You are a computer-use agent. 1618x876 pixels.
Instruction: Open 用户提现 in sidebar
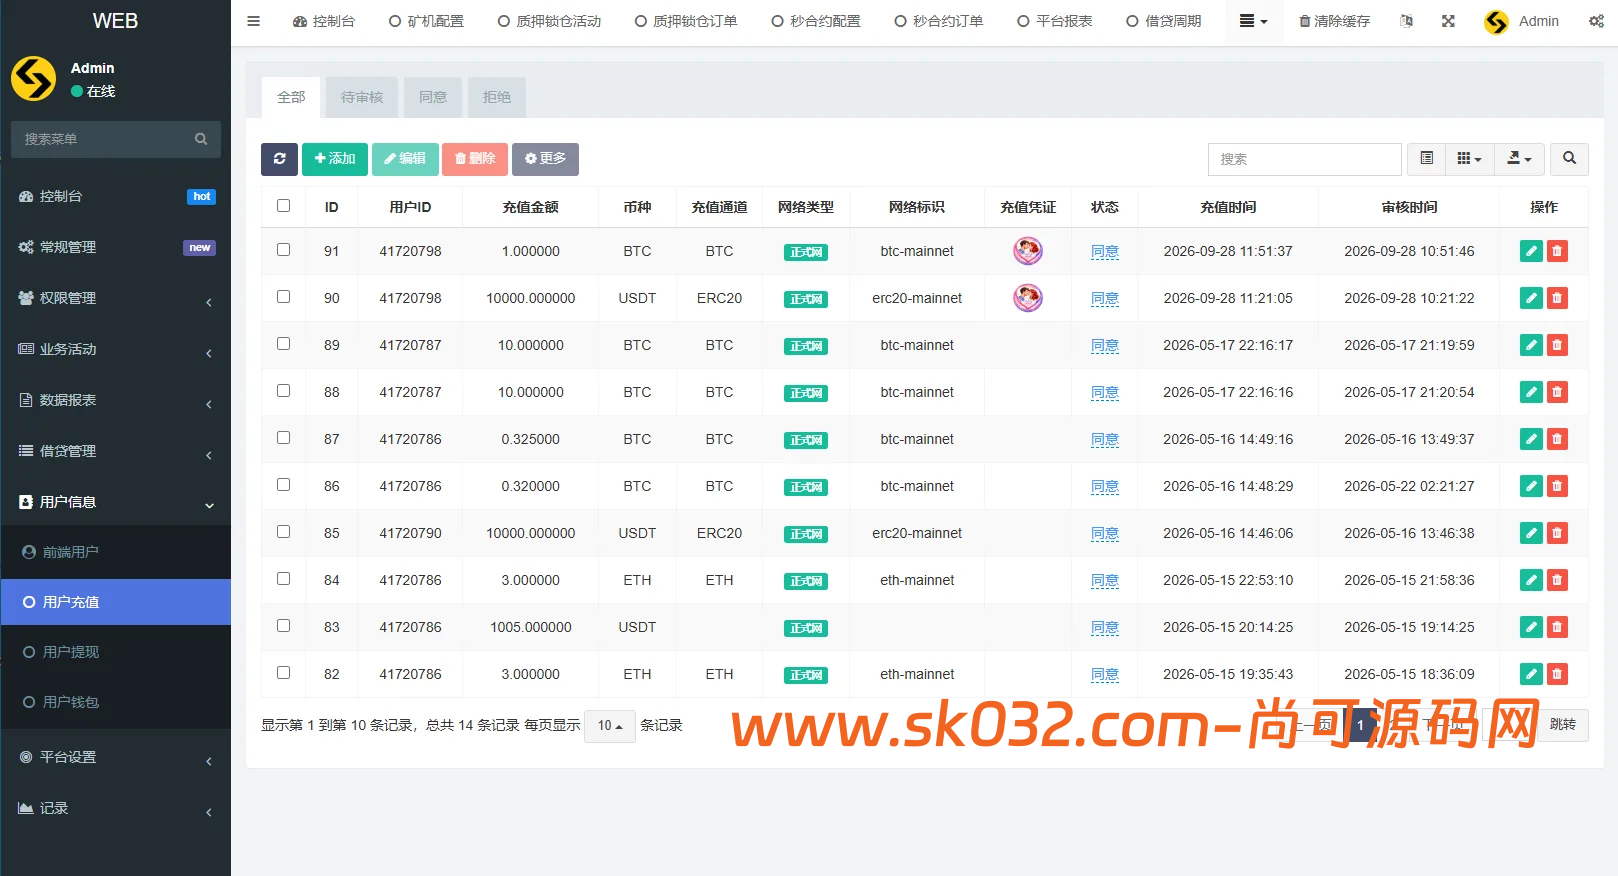coord(116,652)
